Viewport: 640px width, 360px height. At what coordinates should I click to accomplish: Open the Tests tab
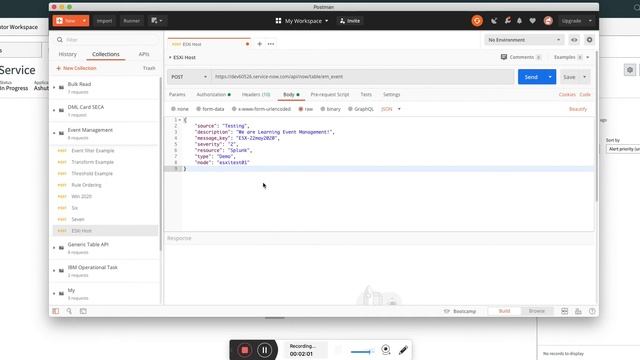[x=366, y=94]
